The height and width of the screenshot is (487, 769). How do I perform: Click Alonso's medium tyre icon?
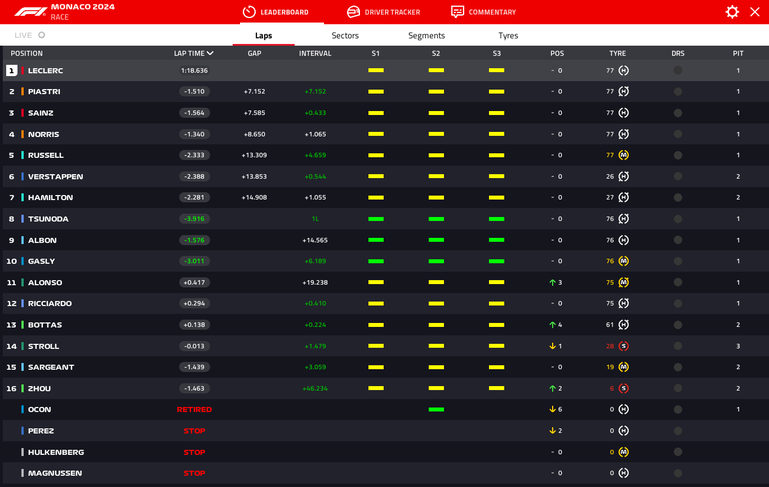(x=623, y=282)
